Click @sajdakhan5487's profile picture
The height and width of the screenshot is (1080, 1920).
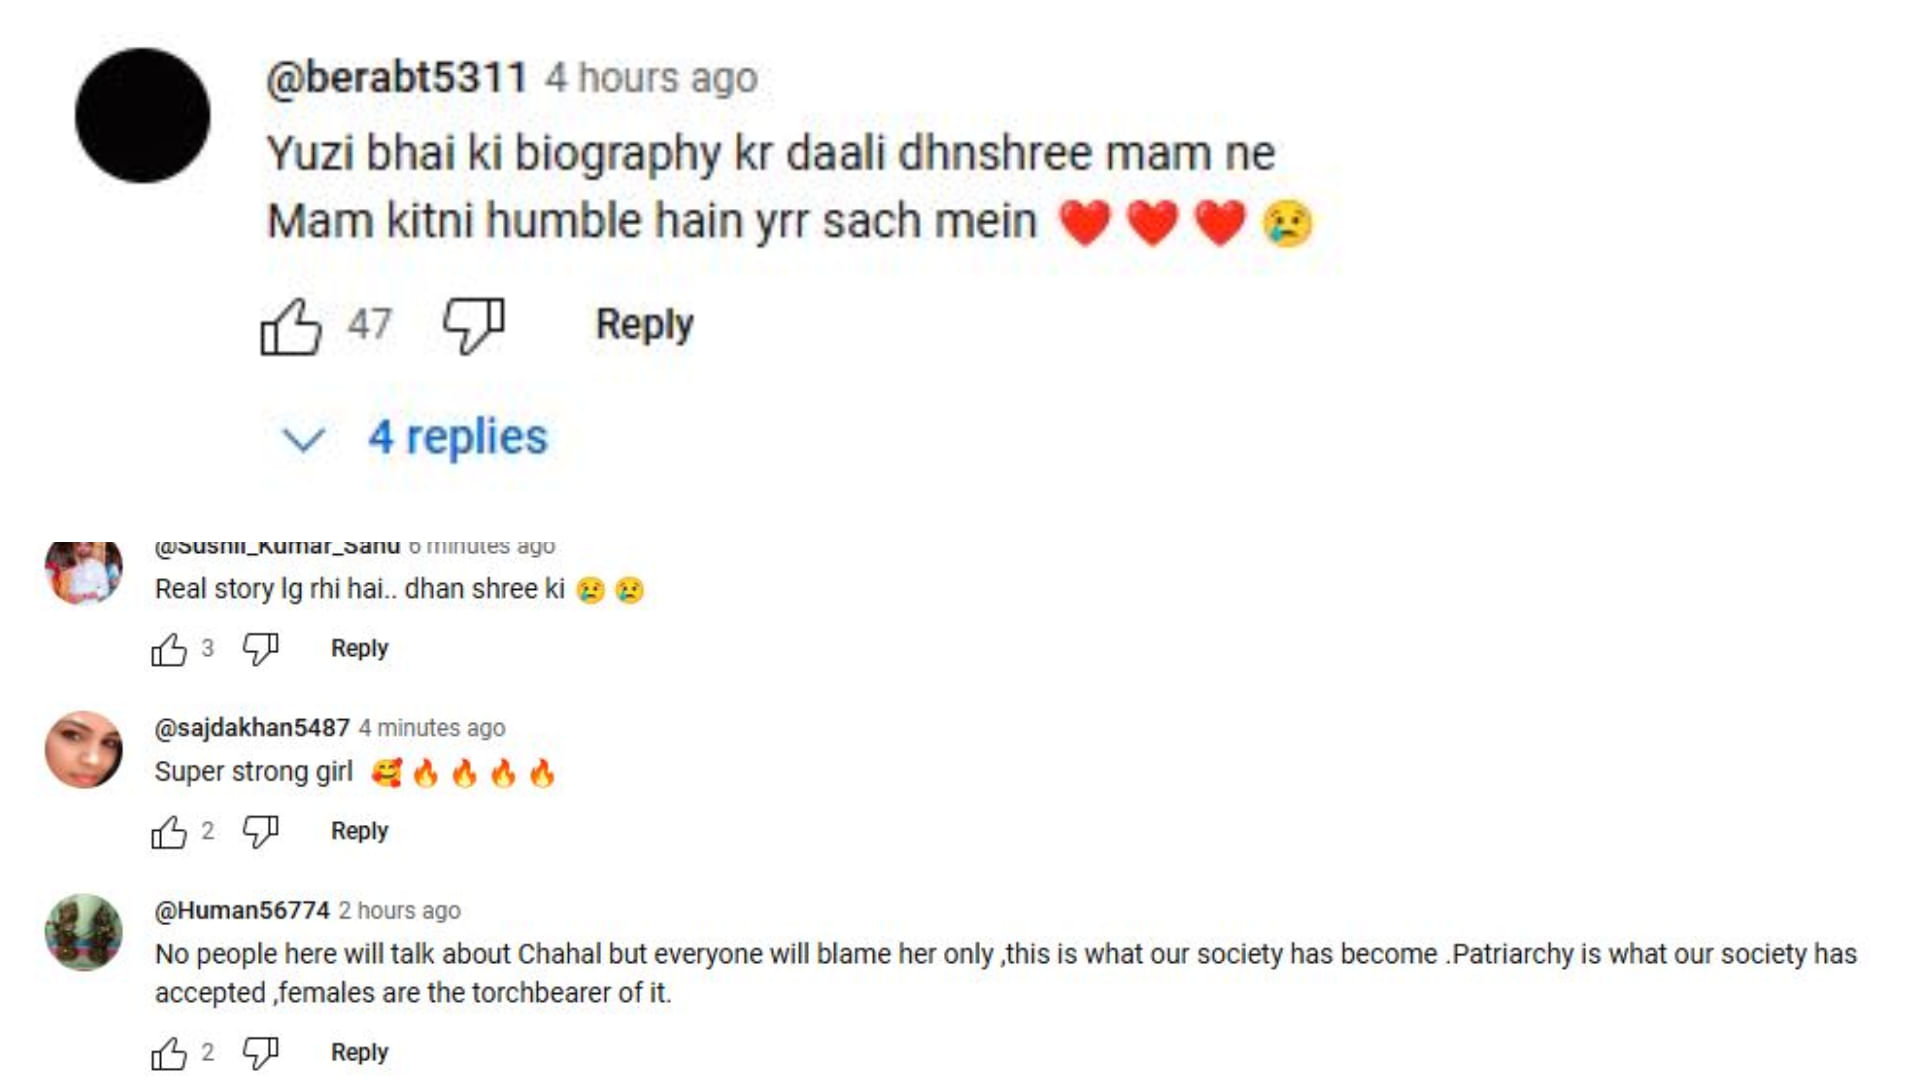click(x=84, y=749)
